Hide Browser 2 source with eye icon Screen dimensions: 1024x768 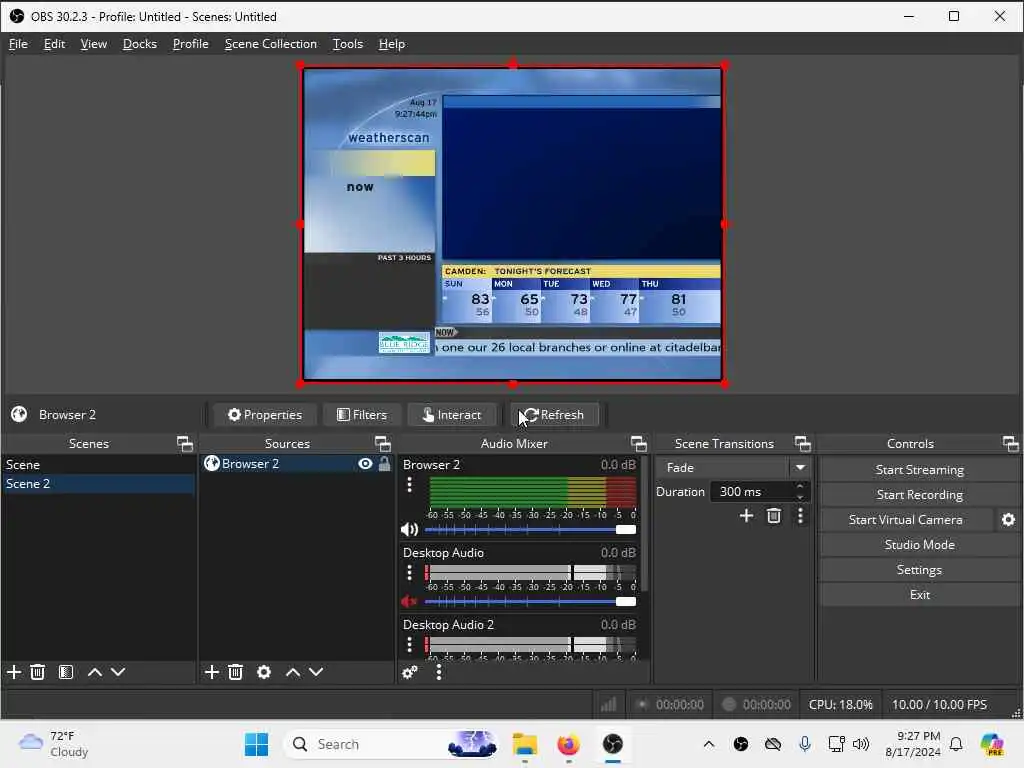coord(366,464)
